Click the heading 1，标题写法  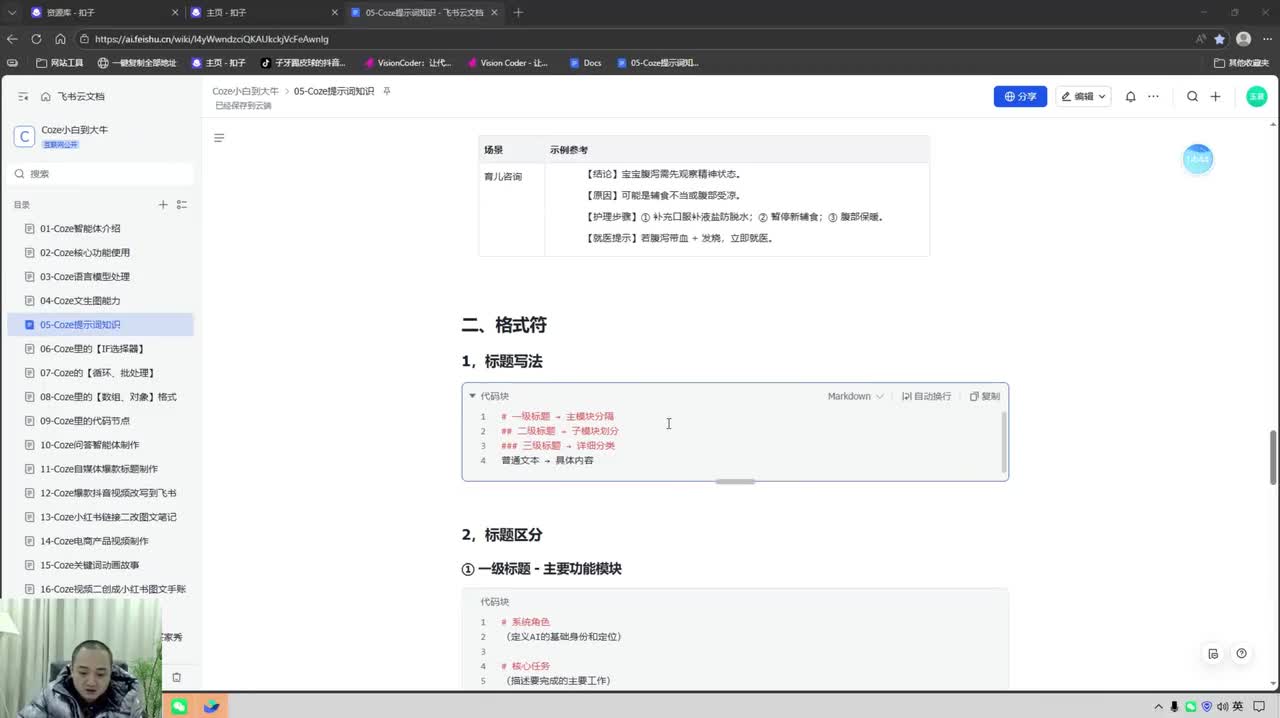pos(502,361)
